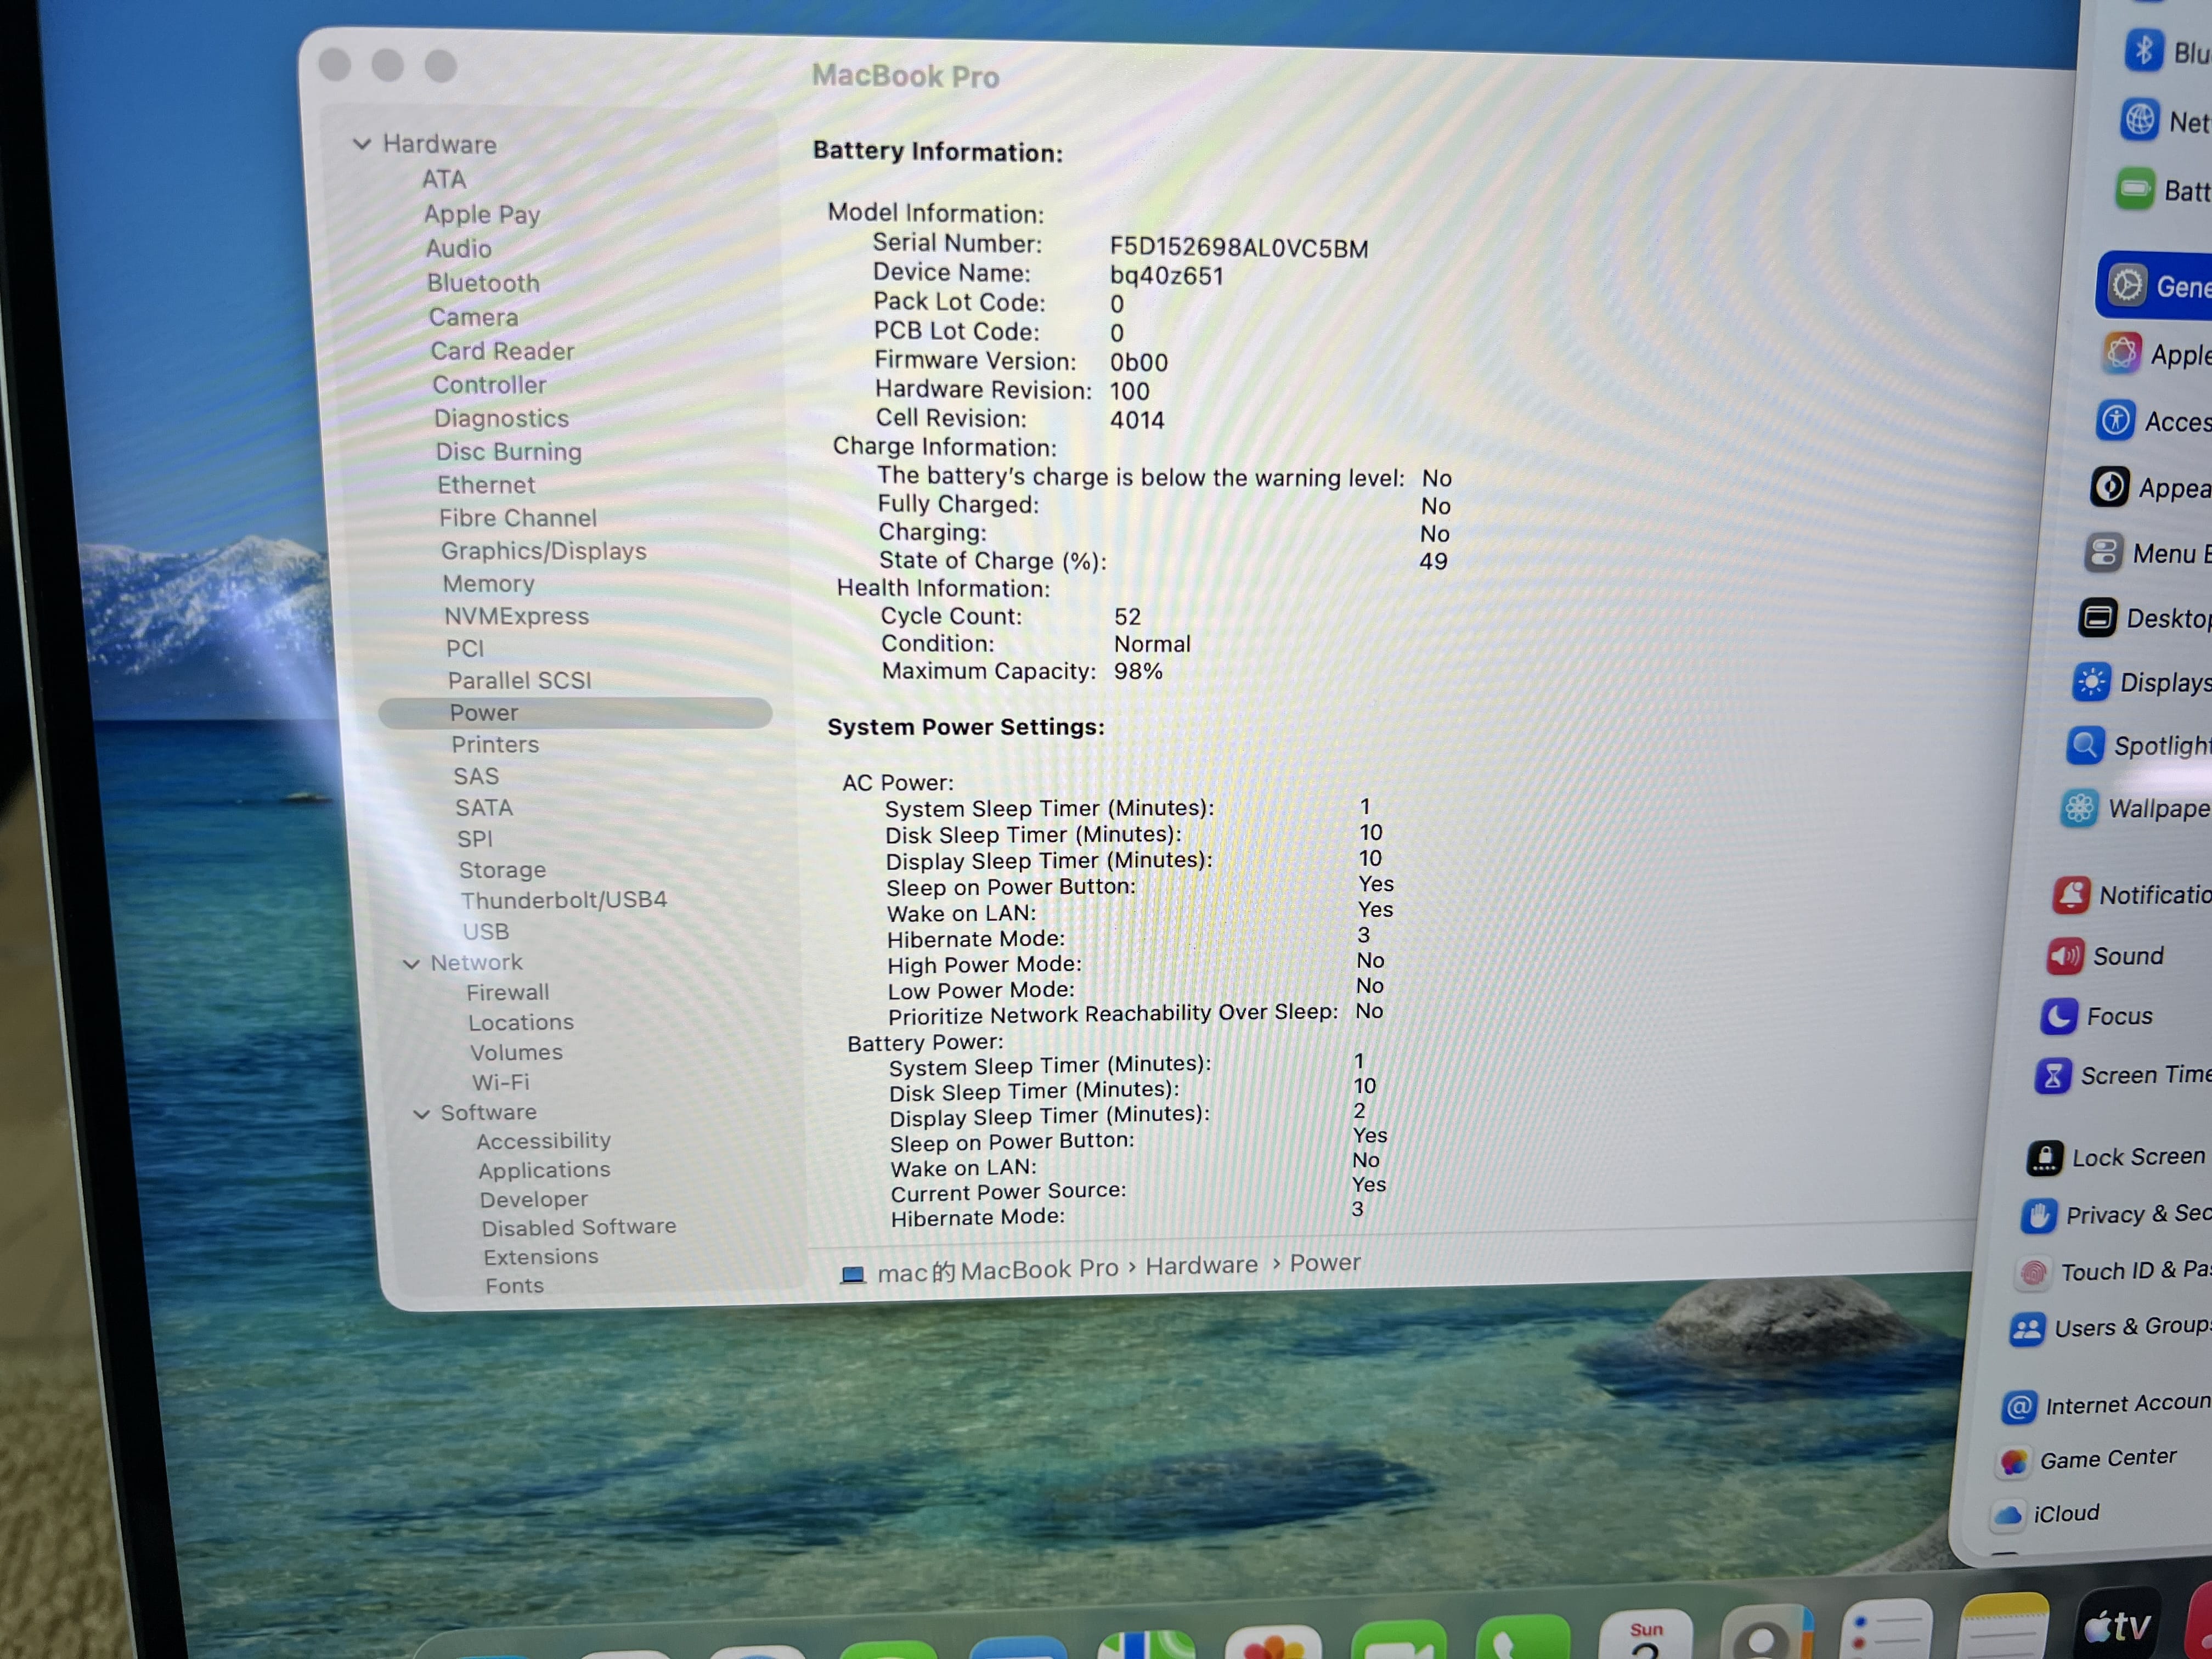The image size is (2212, 1659).
Task: Click Focus moon icon in System Settings
Action: pyautogui.click(x=2058, y=1016)
